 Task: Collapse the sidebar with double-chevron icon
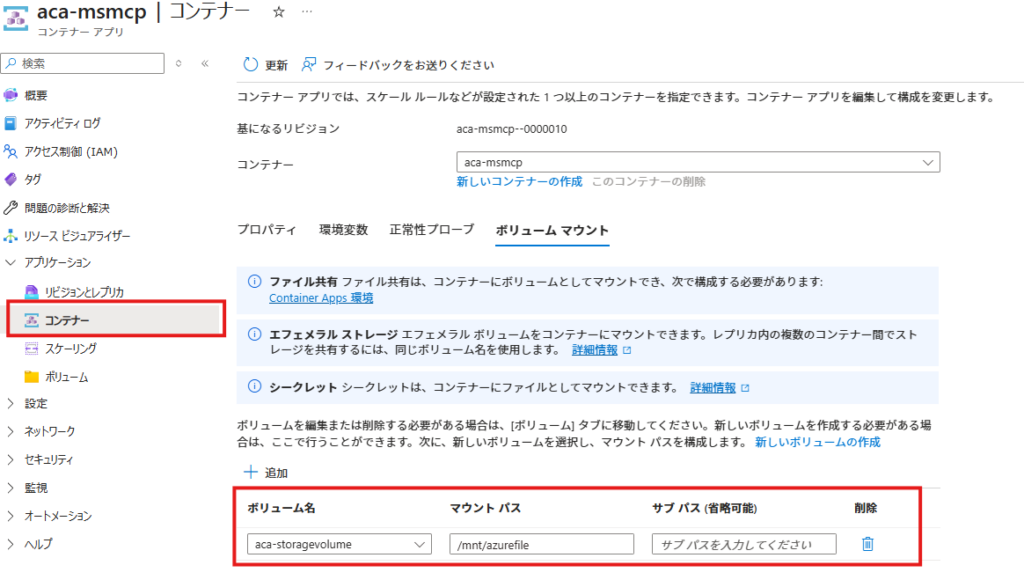pyautogui.click(x=205, y=63)
